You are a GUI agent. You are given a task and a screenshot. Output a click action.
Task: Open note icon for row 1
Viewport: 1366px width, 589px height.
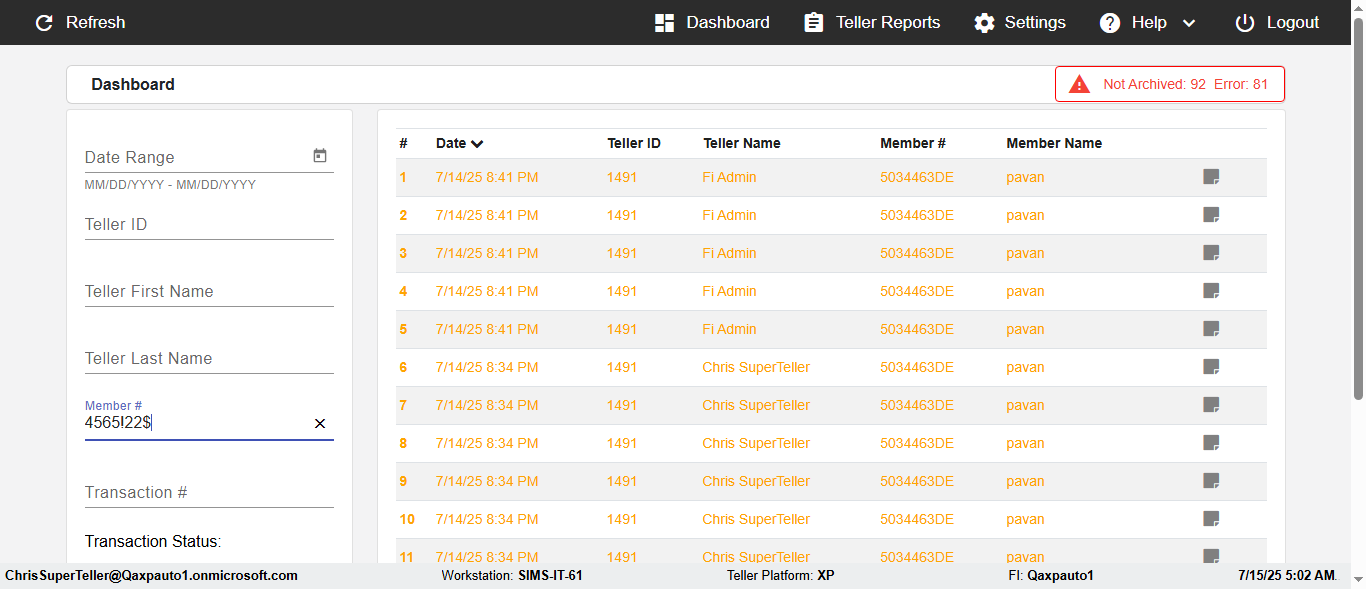coord(1211,177)
